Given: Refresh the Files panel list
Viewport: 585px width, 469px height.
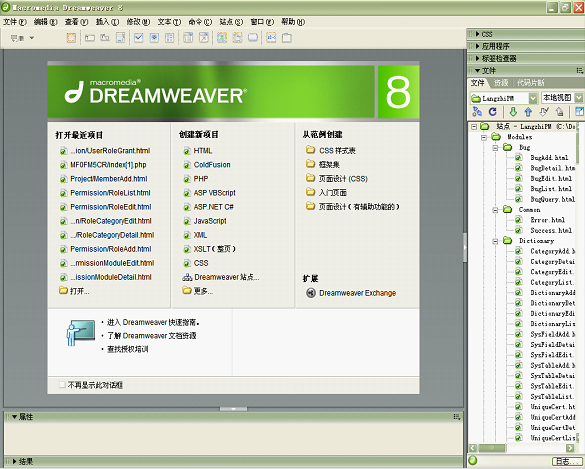Looking at the screenshot, I should pyautogui.click(x=492, y=112).
